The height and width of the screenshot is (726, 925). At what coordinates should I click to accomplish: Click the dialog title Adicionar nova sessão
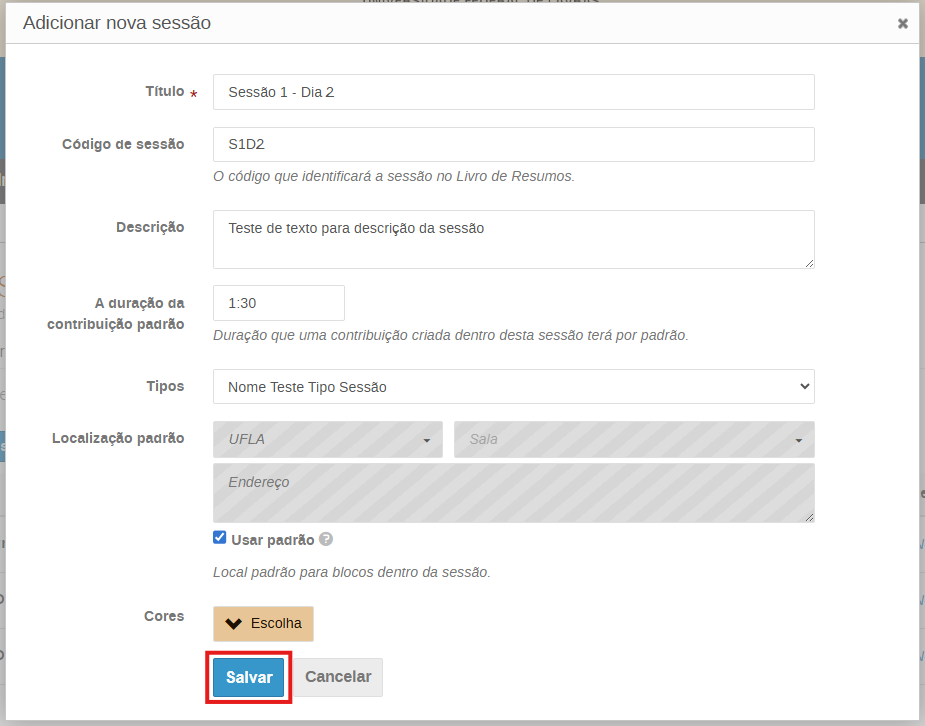(x=117, y=23)
